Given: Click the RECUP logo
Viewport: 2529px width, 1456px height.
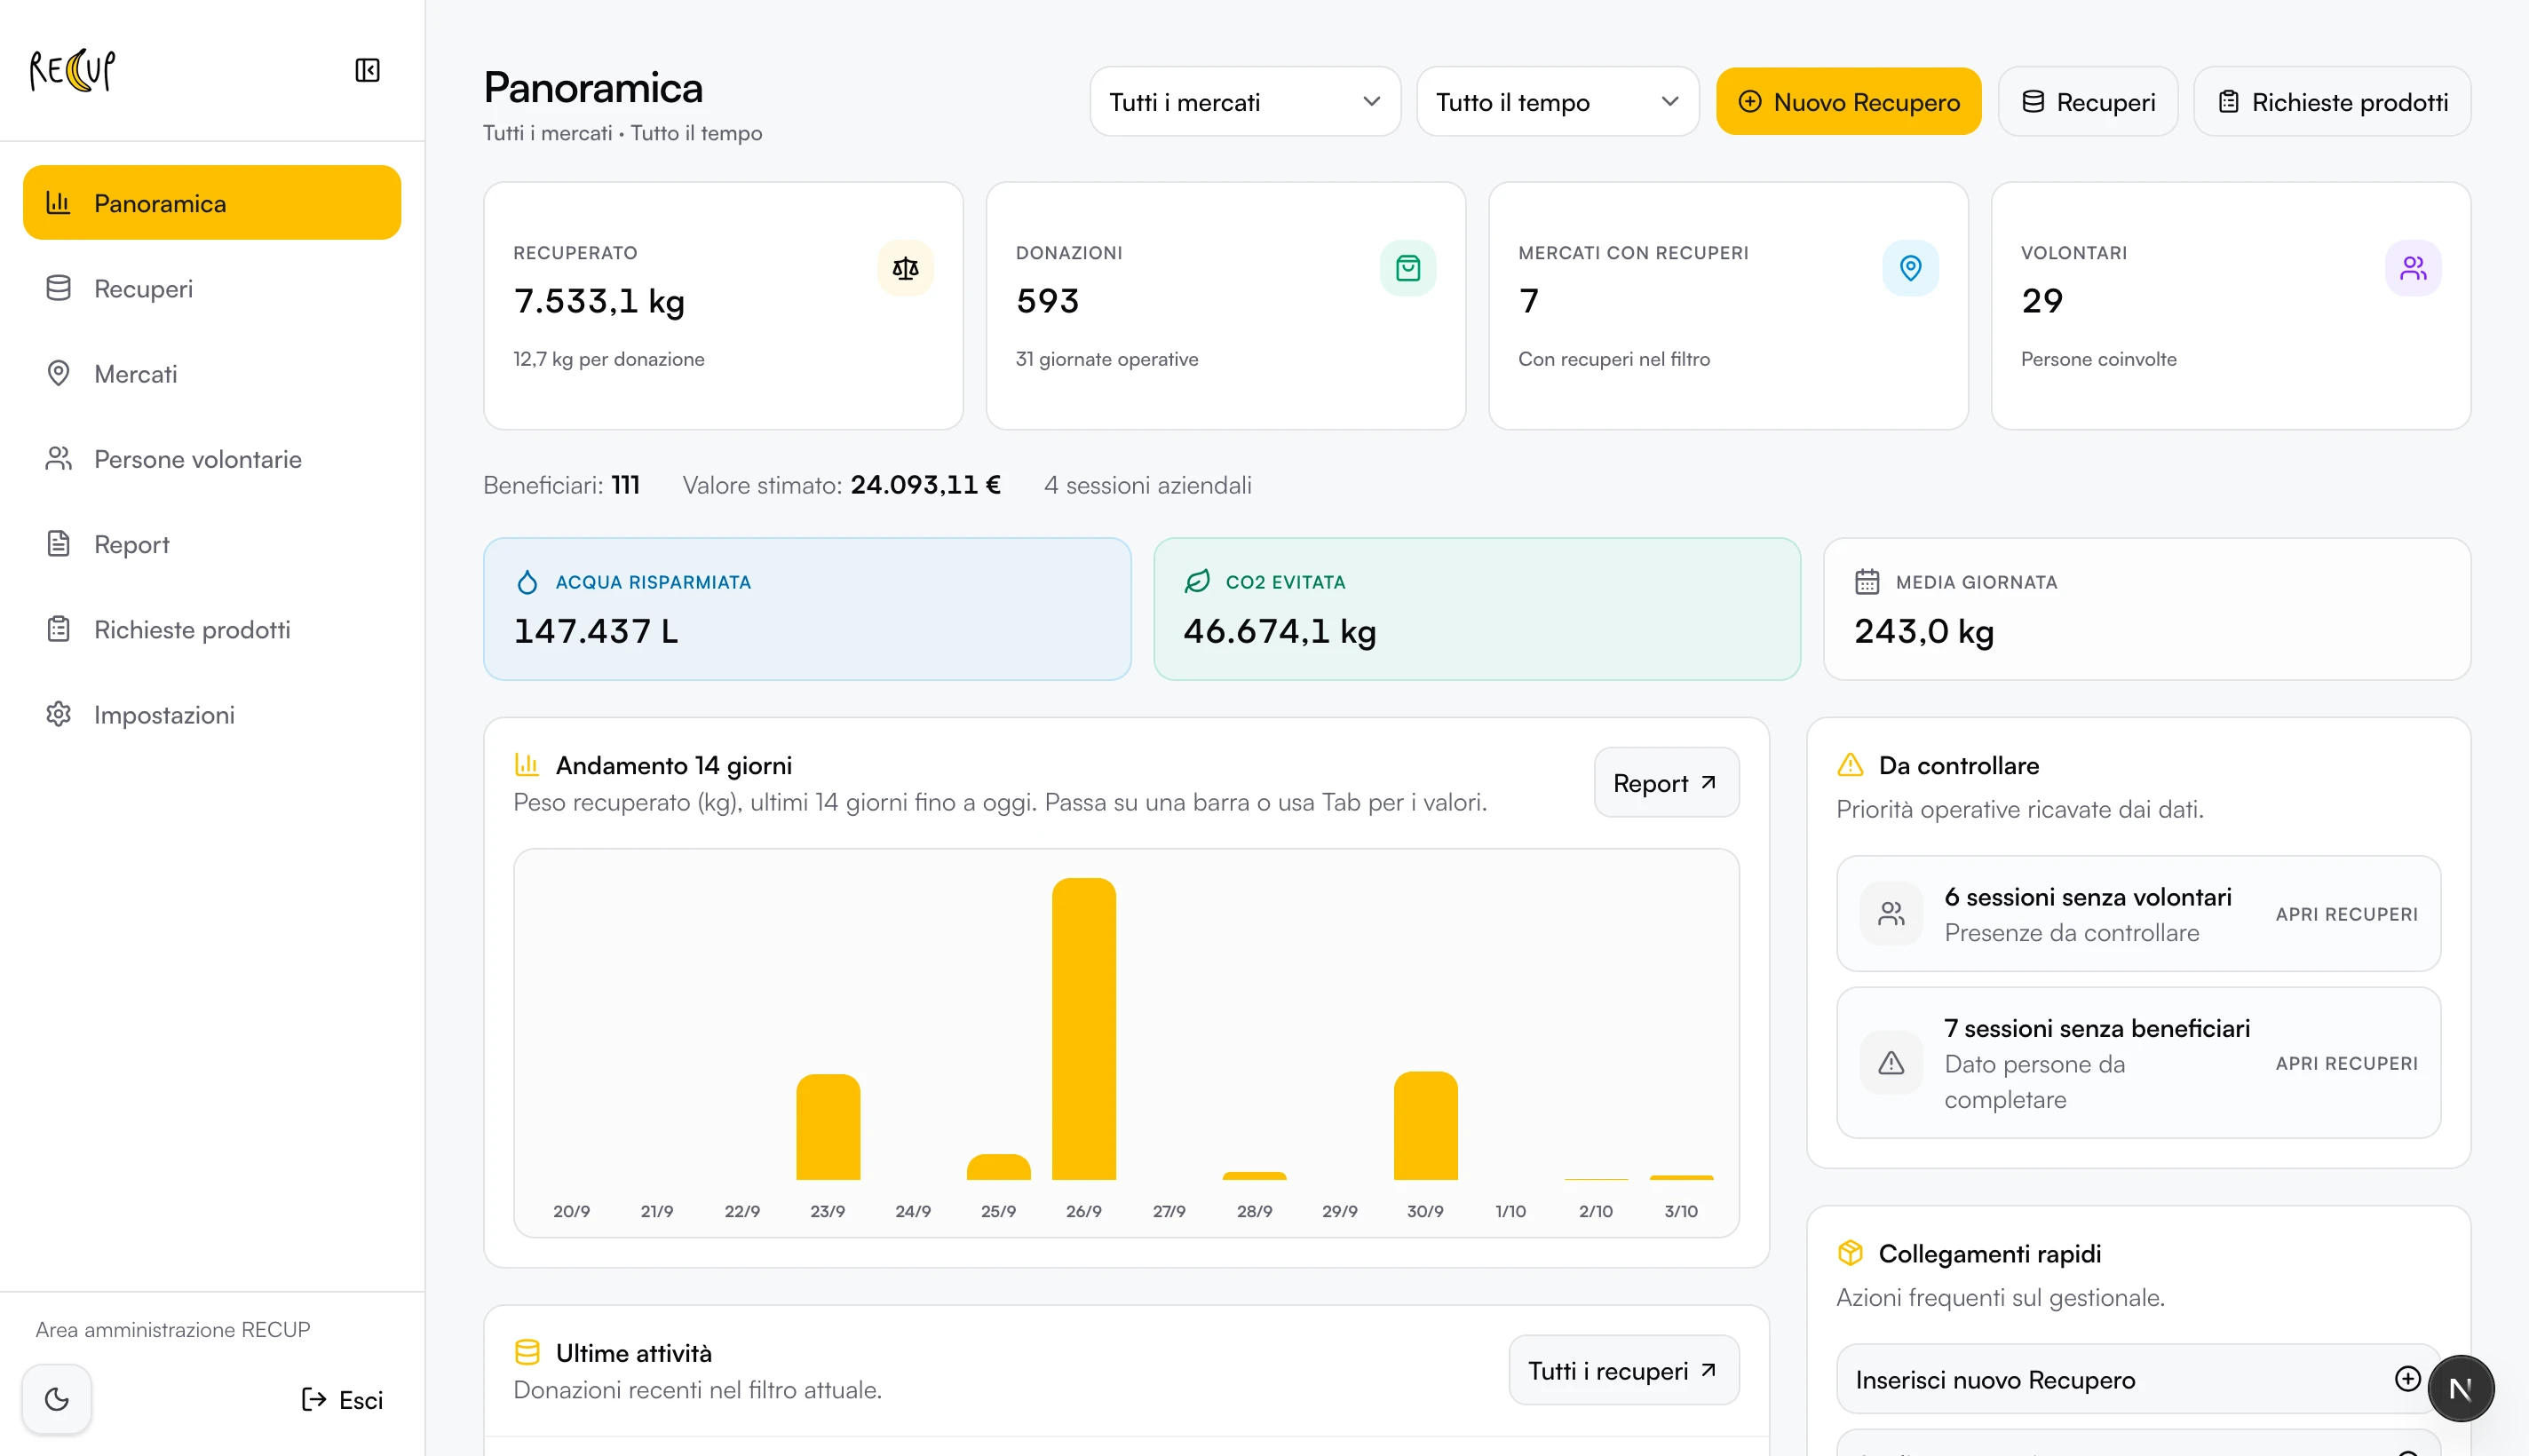Looking at the screenshot, I should 72,70.
